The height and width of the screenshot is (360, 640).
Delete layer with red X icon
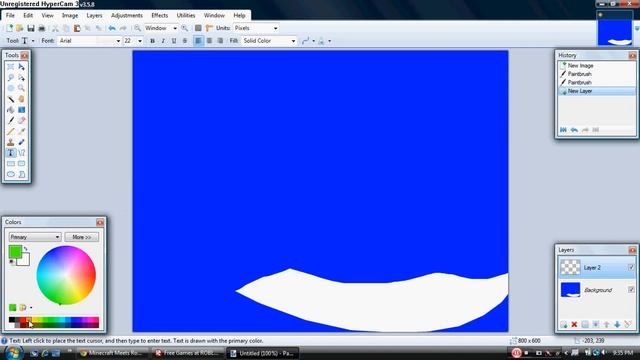tap(574, 324)
